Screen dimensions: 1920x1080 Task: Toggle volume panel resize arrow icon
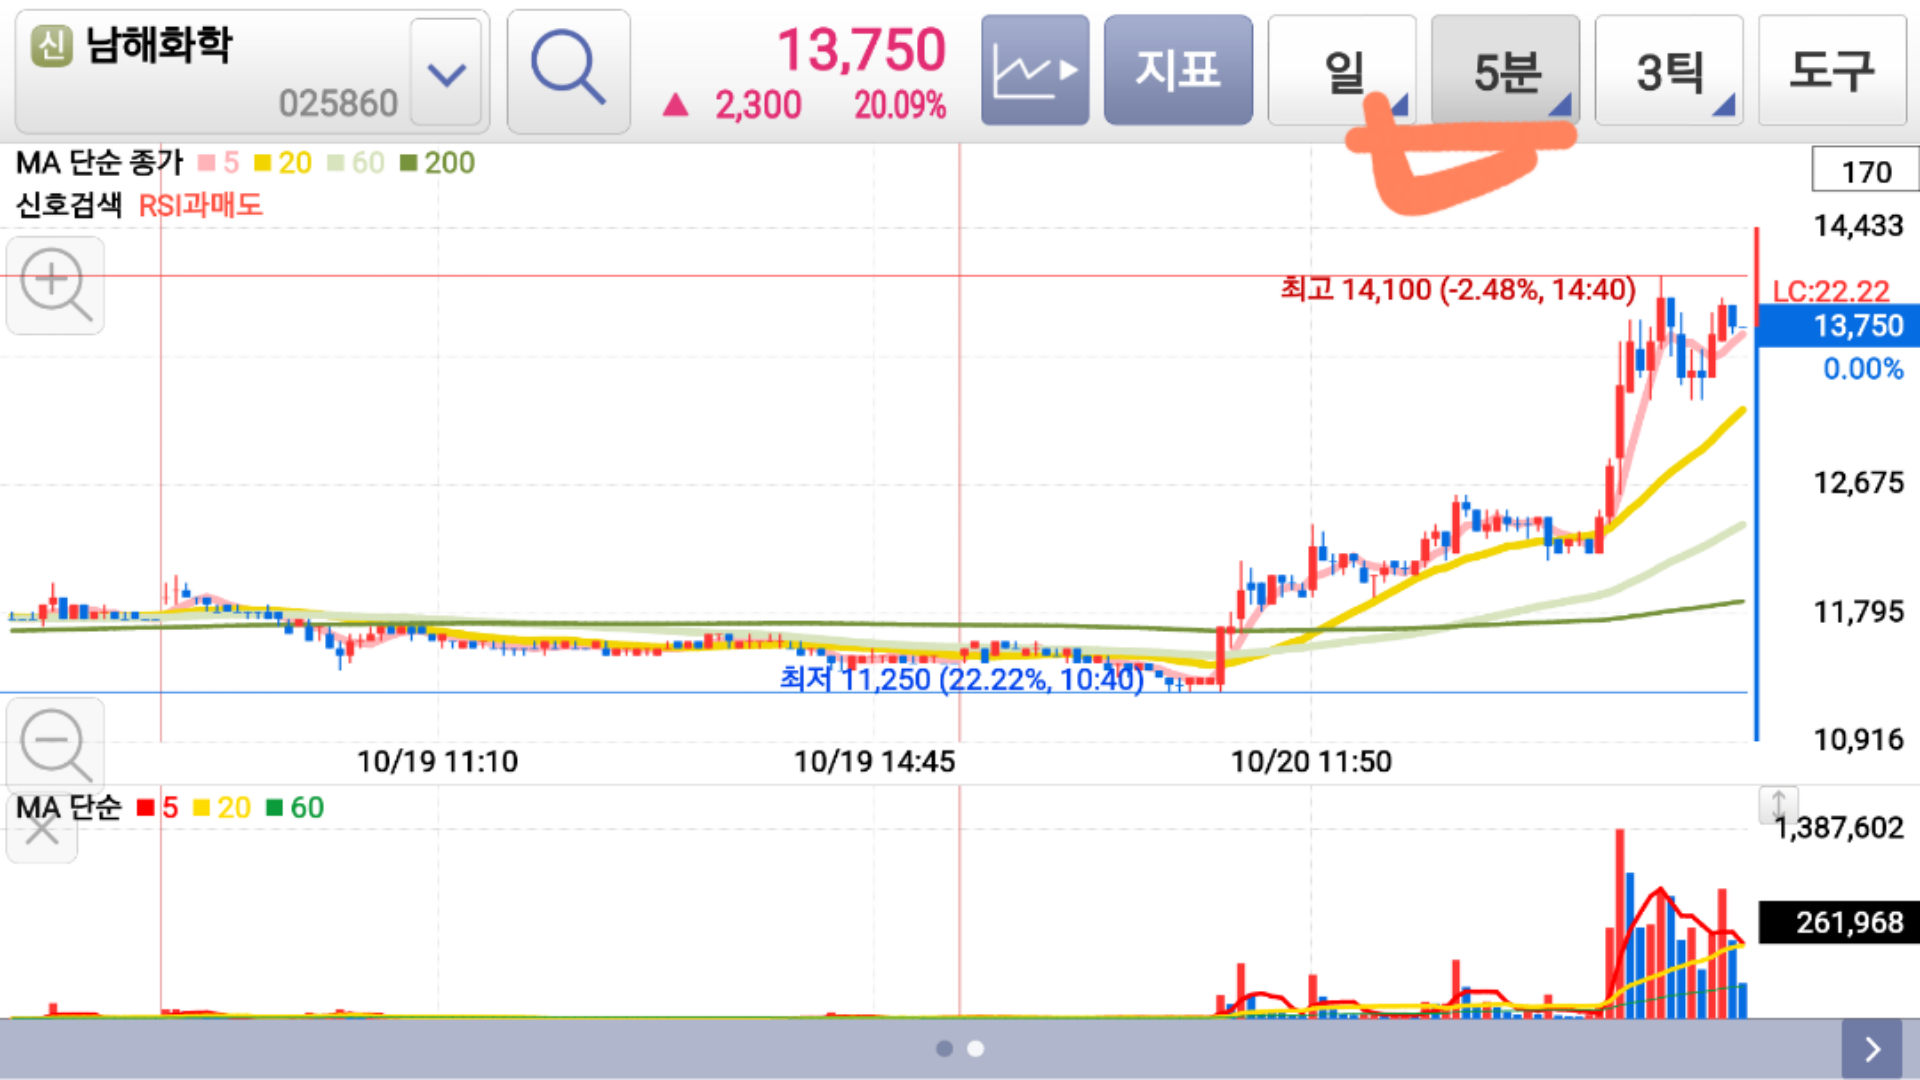pos(1778,804)
